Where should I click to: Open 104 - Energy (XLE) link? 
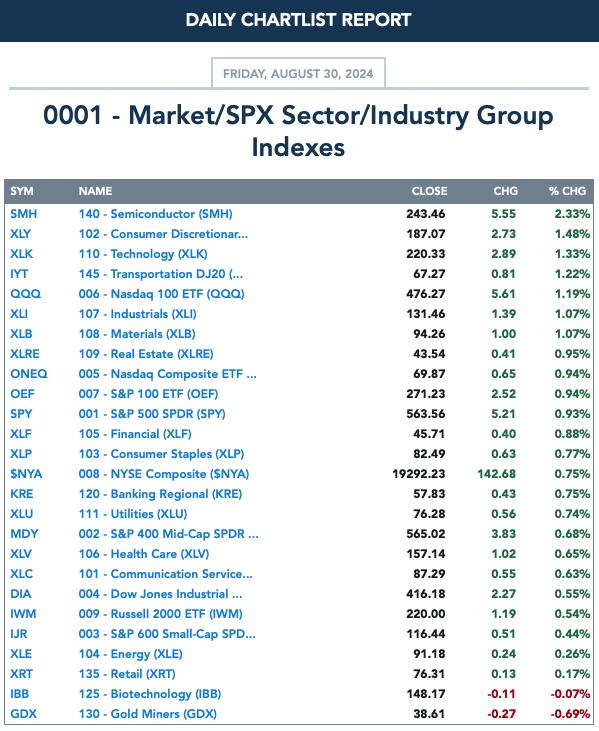tap(131, 654)
